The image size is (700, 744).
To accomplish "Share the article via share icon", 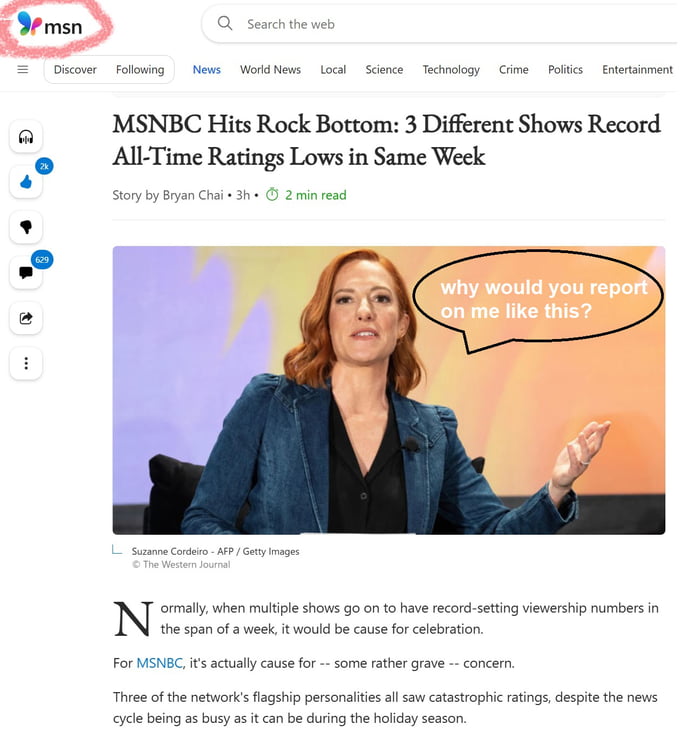I will tap(26, 318).
